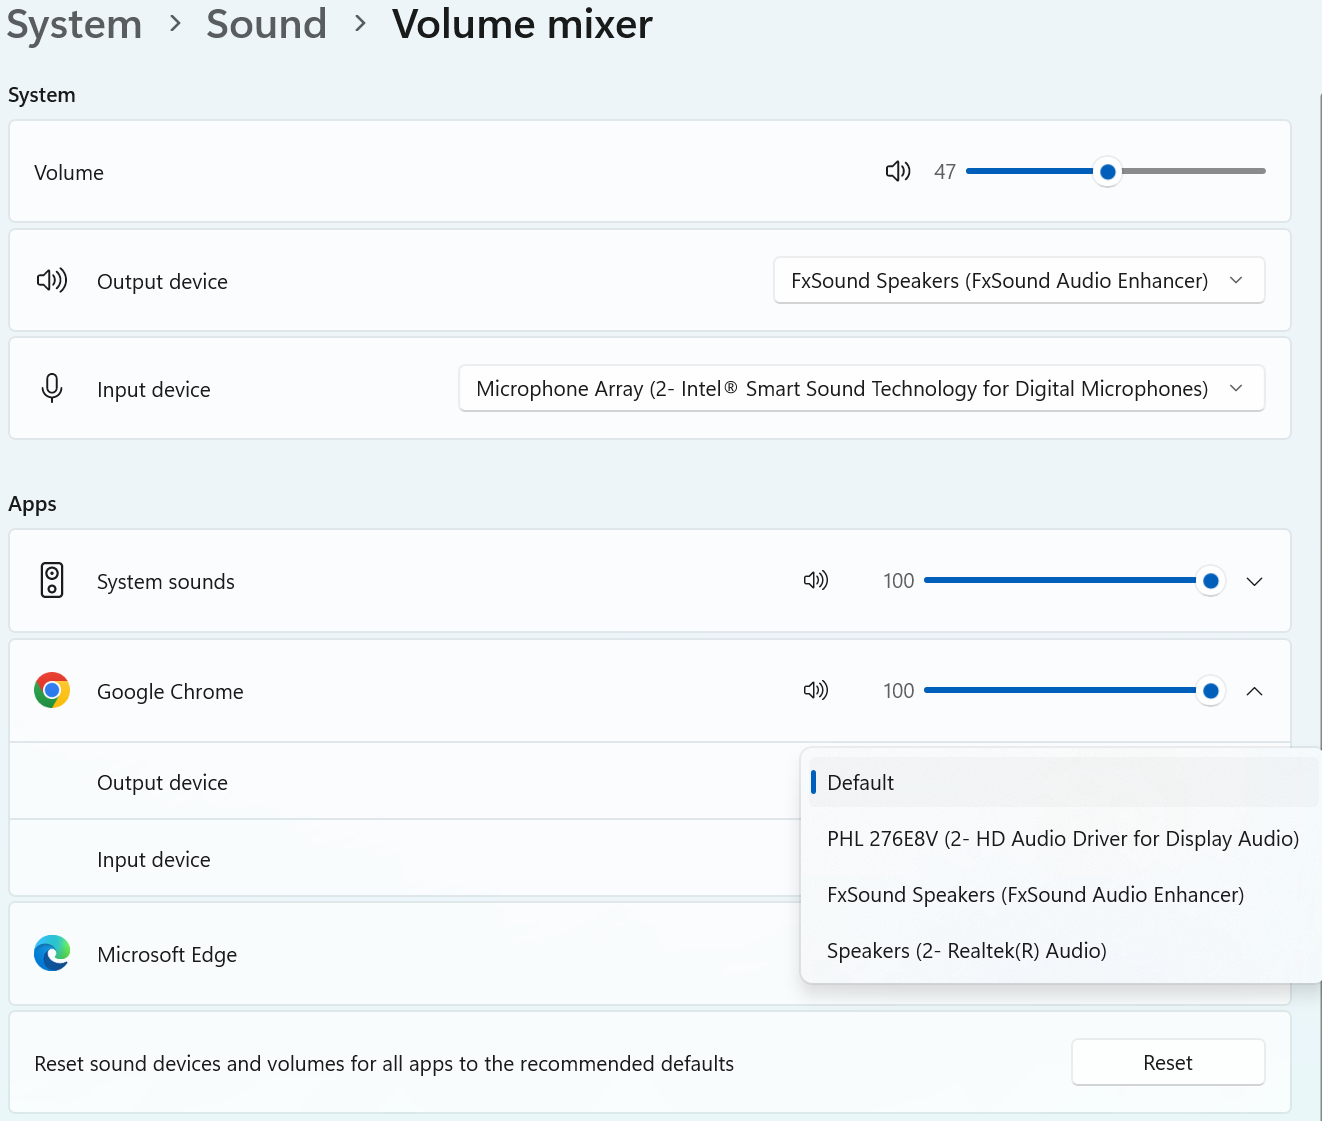Select FxSound Speakers in the dropdown list

(1035, 894)
